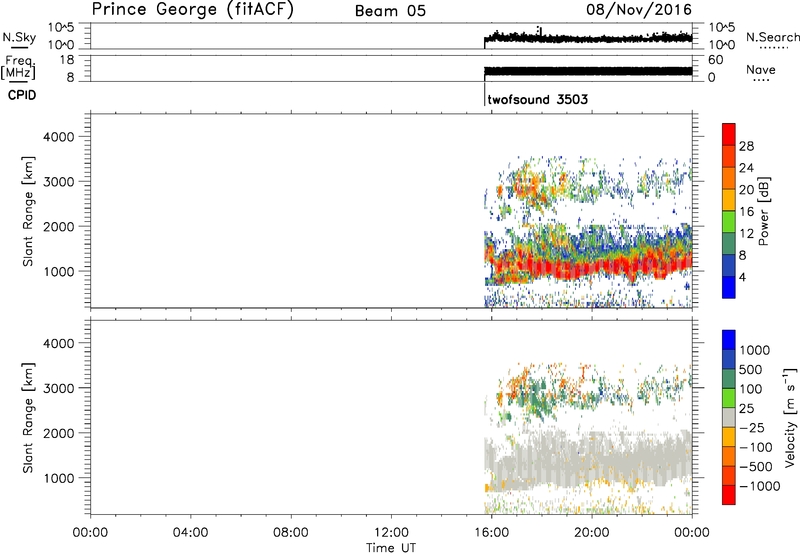The width and height of the screenshot is (800, 554).
Task: Click the green swatch on the Velocity colorbar
Action: 729,398
